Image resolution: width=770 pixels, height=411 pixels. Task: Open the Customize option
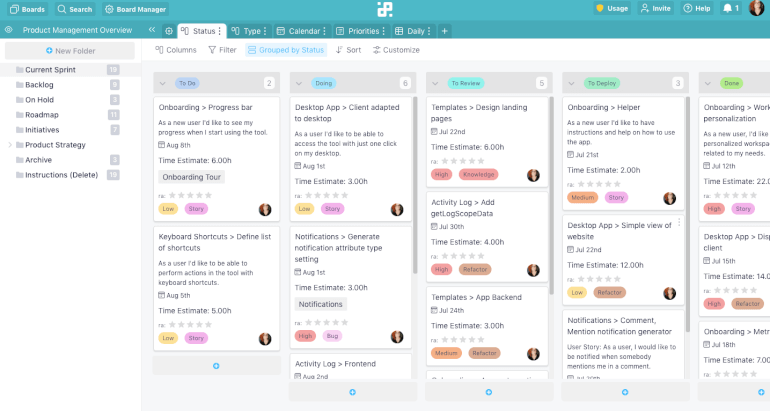click(396, 50)
